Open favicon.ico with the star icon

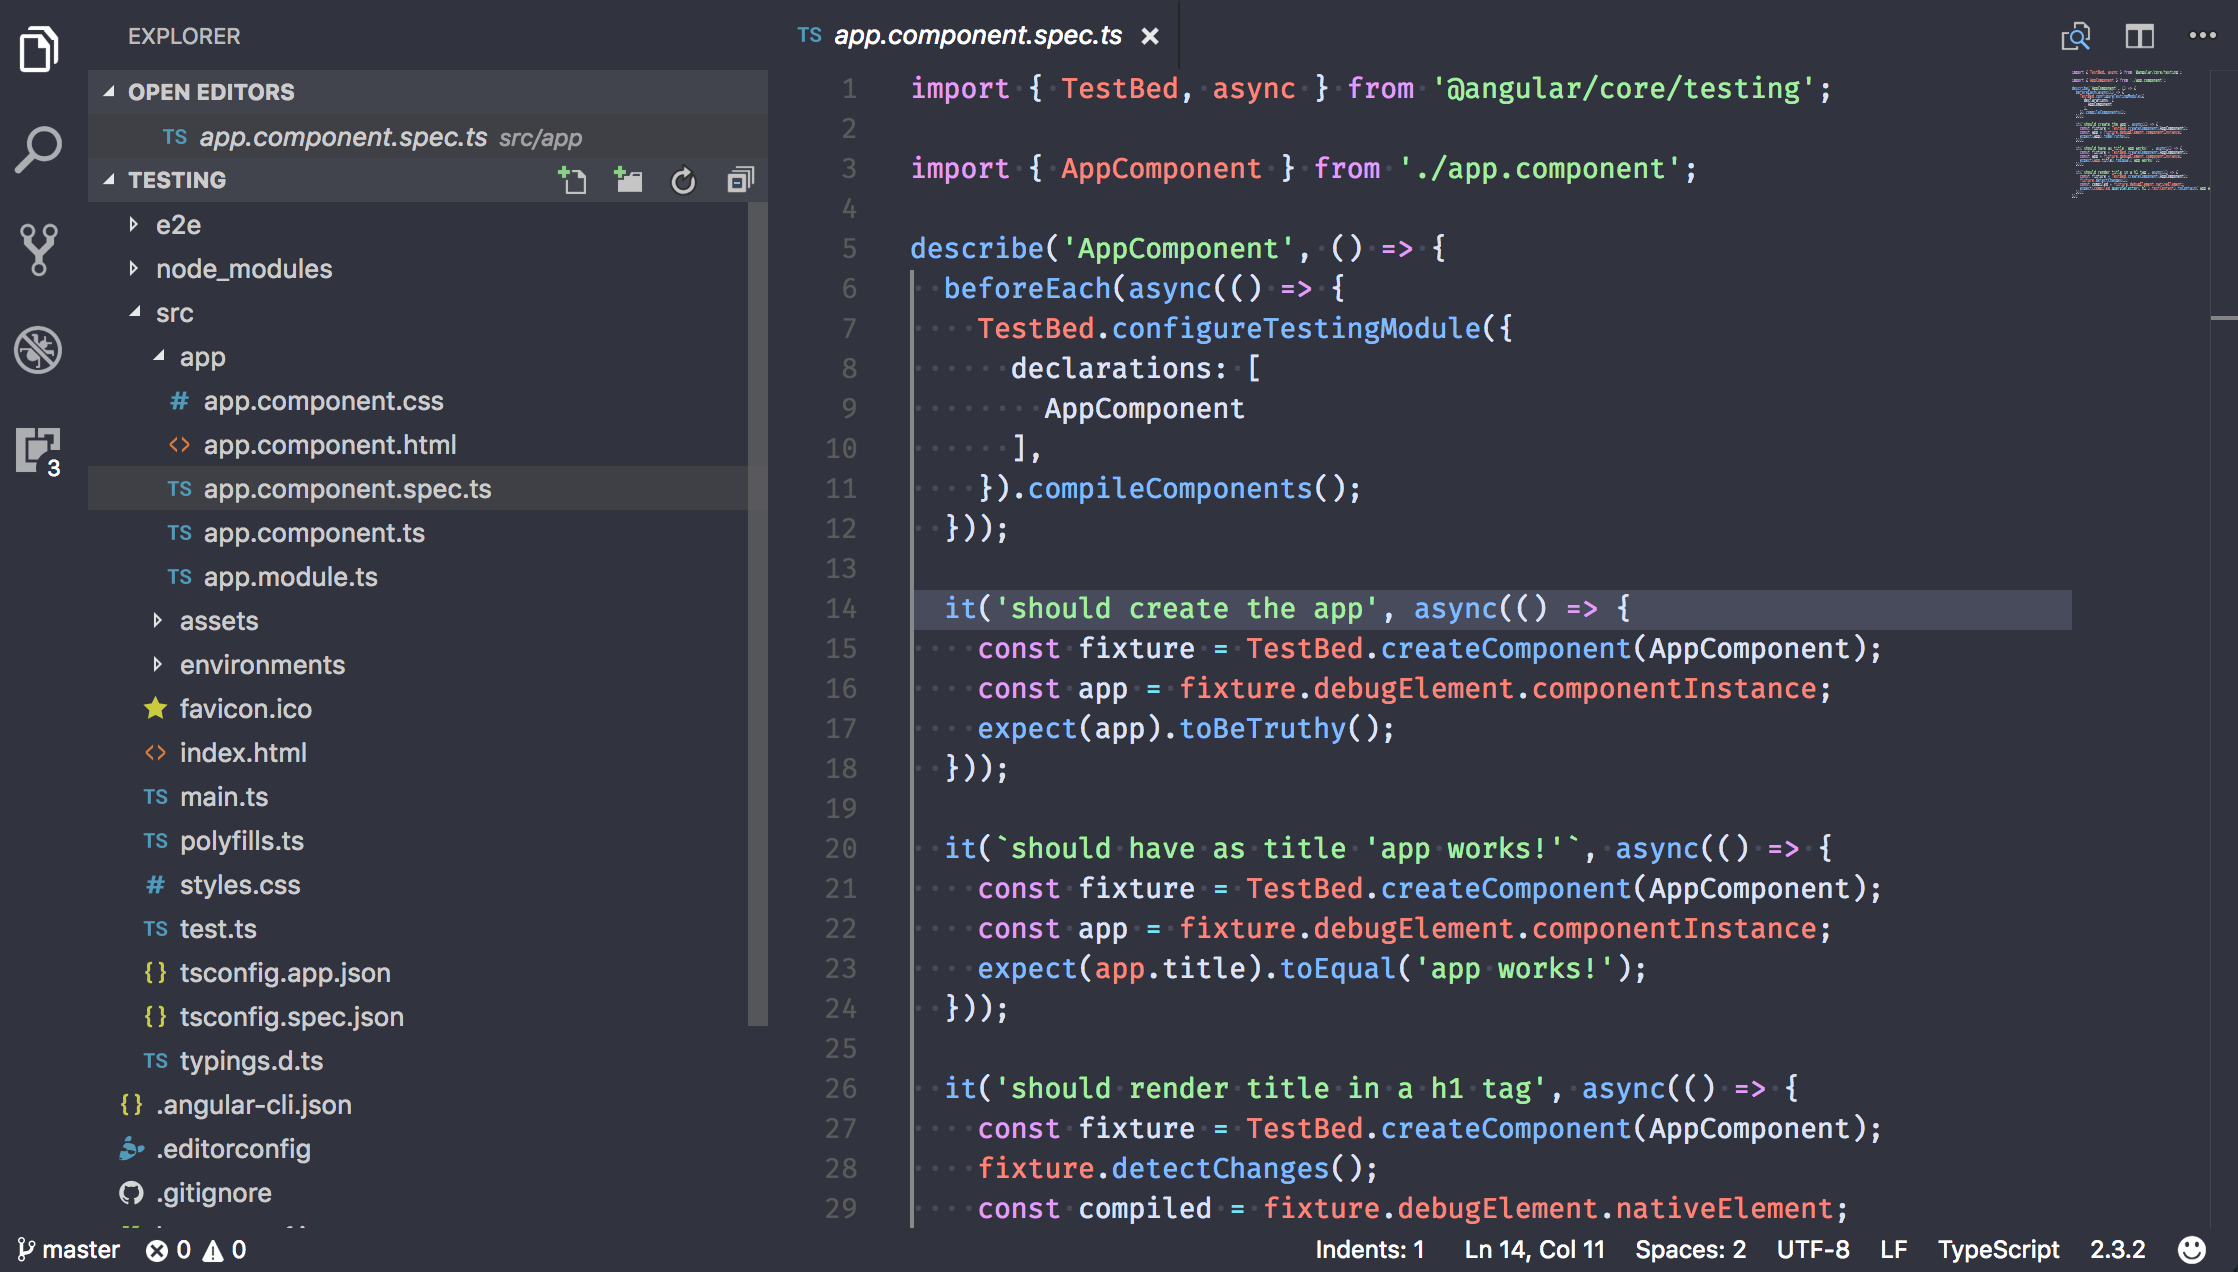coord(428,709)
